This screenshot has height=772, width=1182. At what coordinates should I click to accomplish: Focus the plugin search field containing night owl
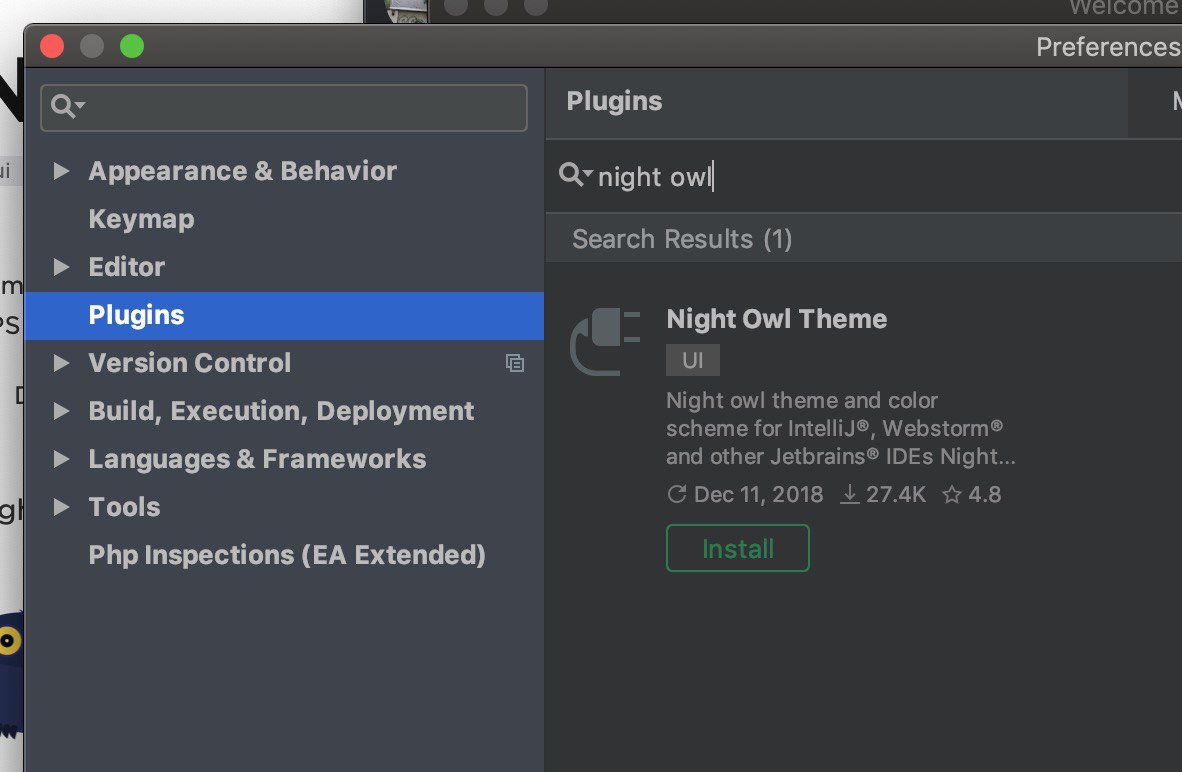tap(864, 176)
